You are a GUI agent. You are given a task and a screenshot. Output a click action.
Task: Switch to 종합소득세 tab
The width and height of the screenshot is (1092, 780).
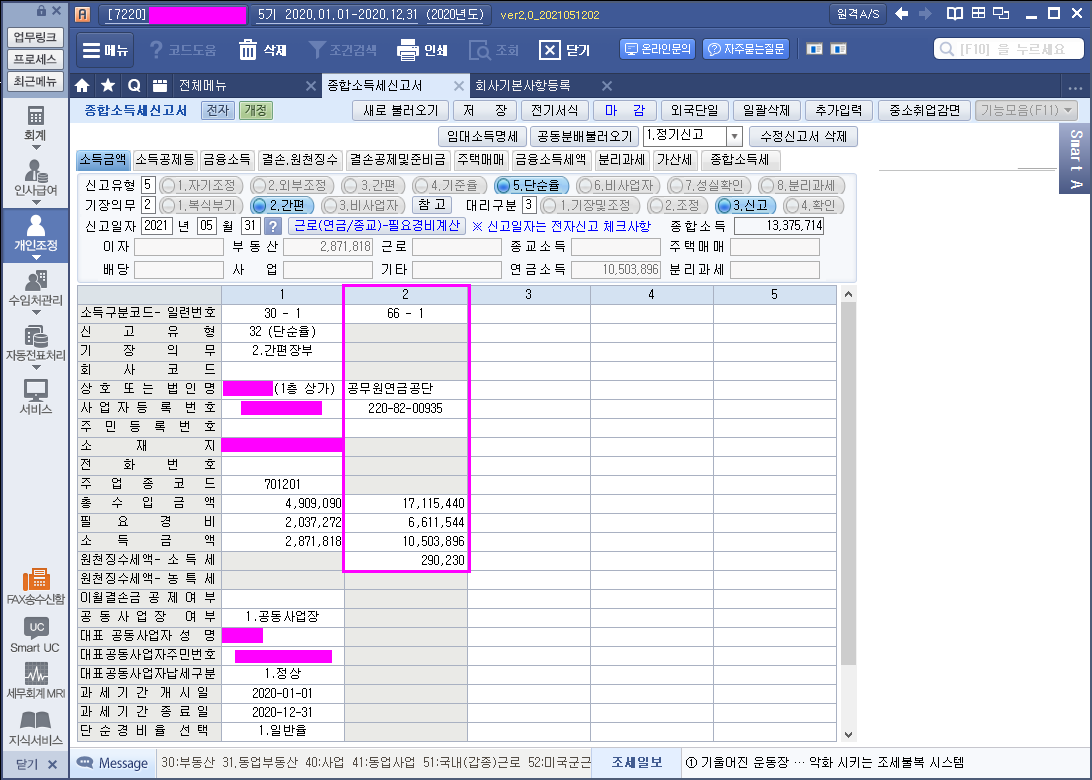740,159
